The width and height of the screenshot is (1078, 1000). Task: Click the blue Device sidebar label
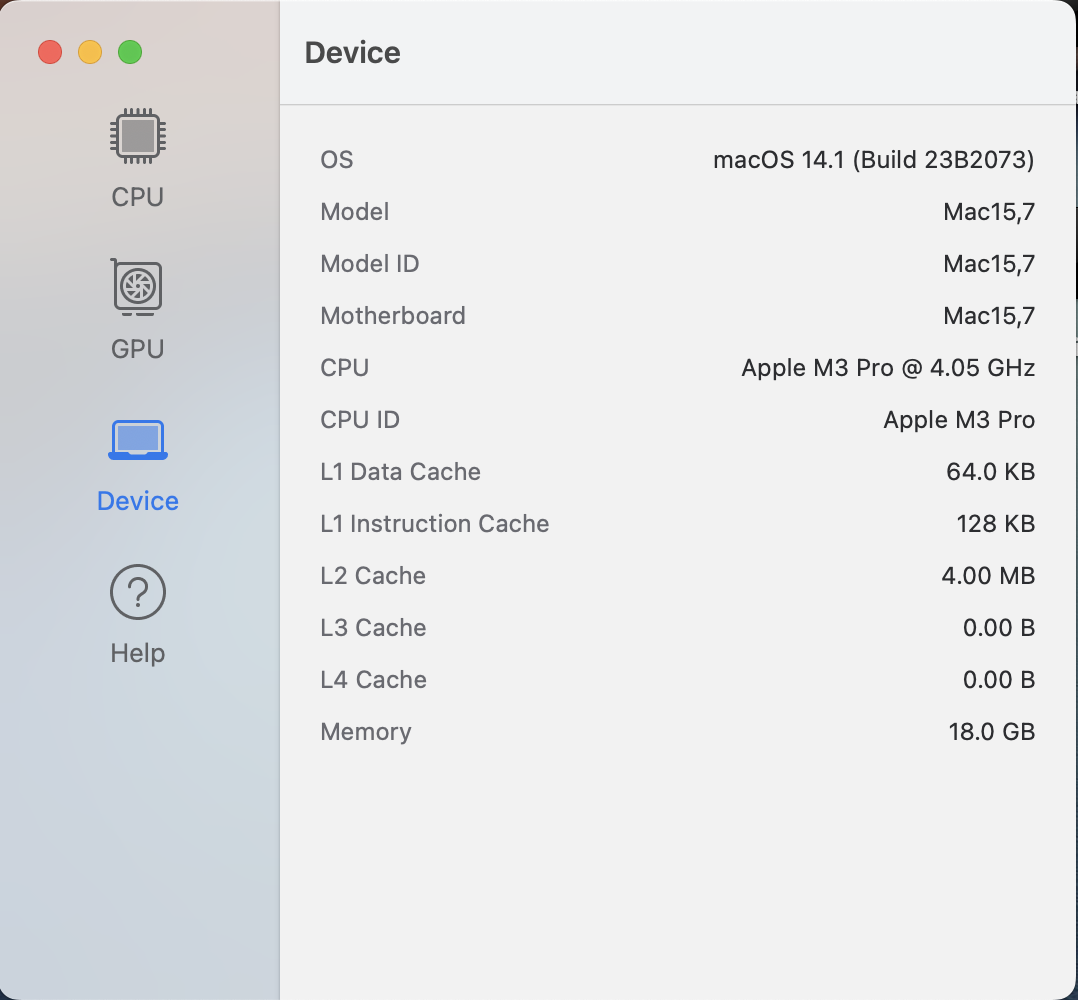137,501
